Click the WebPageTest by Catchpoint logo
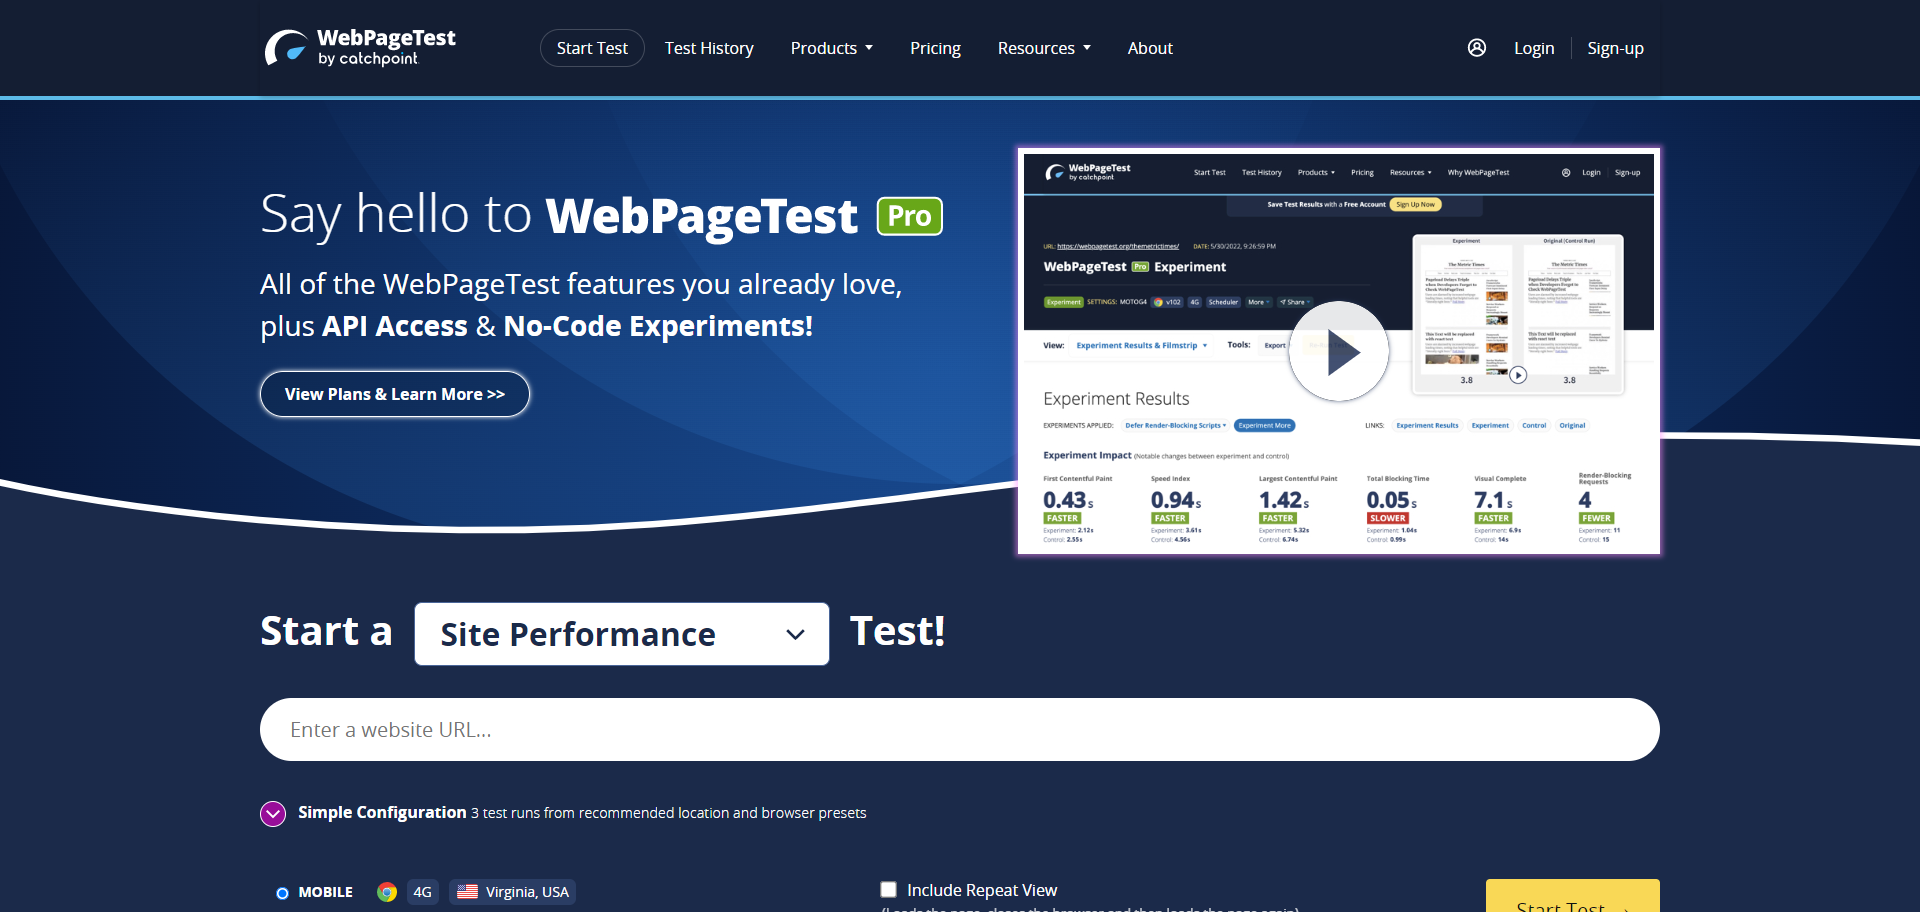The height and width of the screenshot is (912, 1920). click(359, 46)
